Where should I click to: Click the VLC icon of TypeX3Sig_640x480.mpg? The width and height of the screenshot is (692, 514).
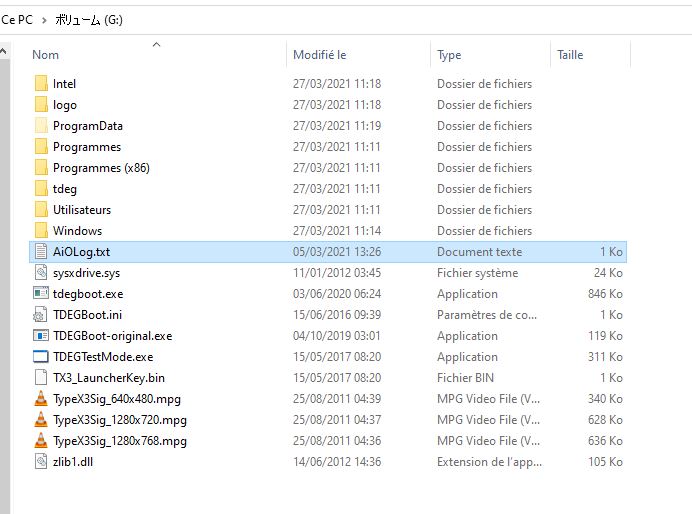pyautogui.click(x=41, y=398)
